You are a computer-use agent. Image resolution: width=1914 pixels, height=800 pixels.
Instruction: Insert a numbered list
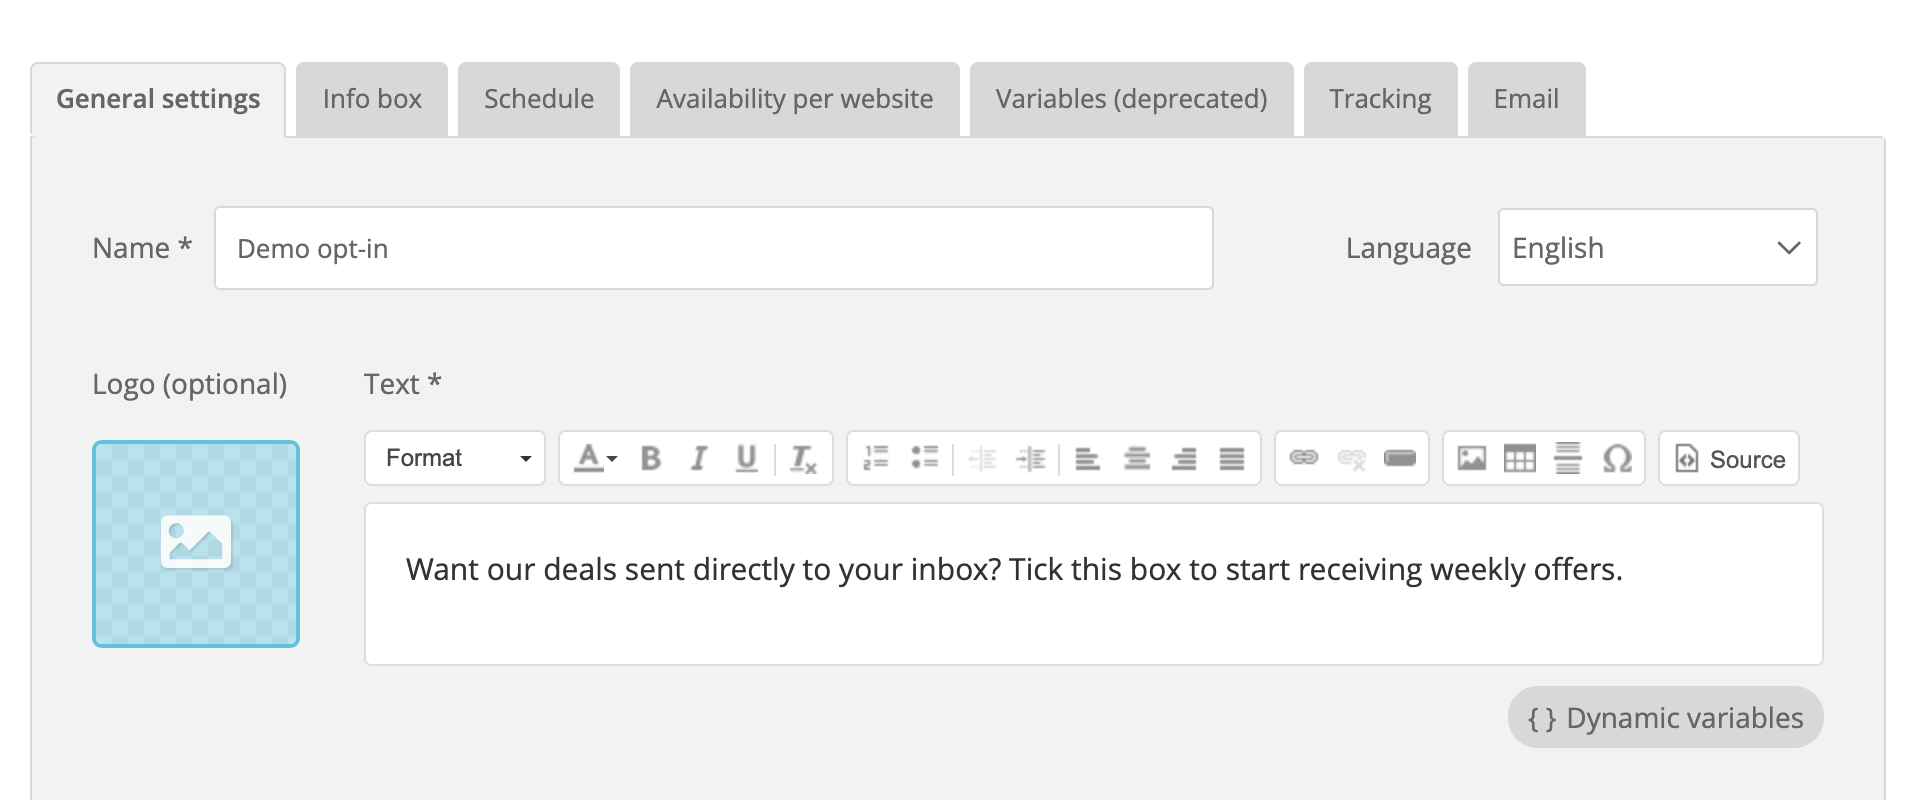coord(876,458)
